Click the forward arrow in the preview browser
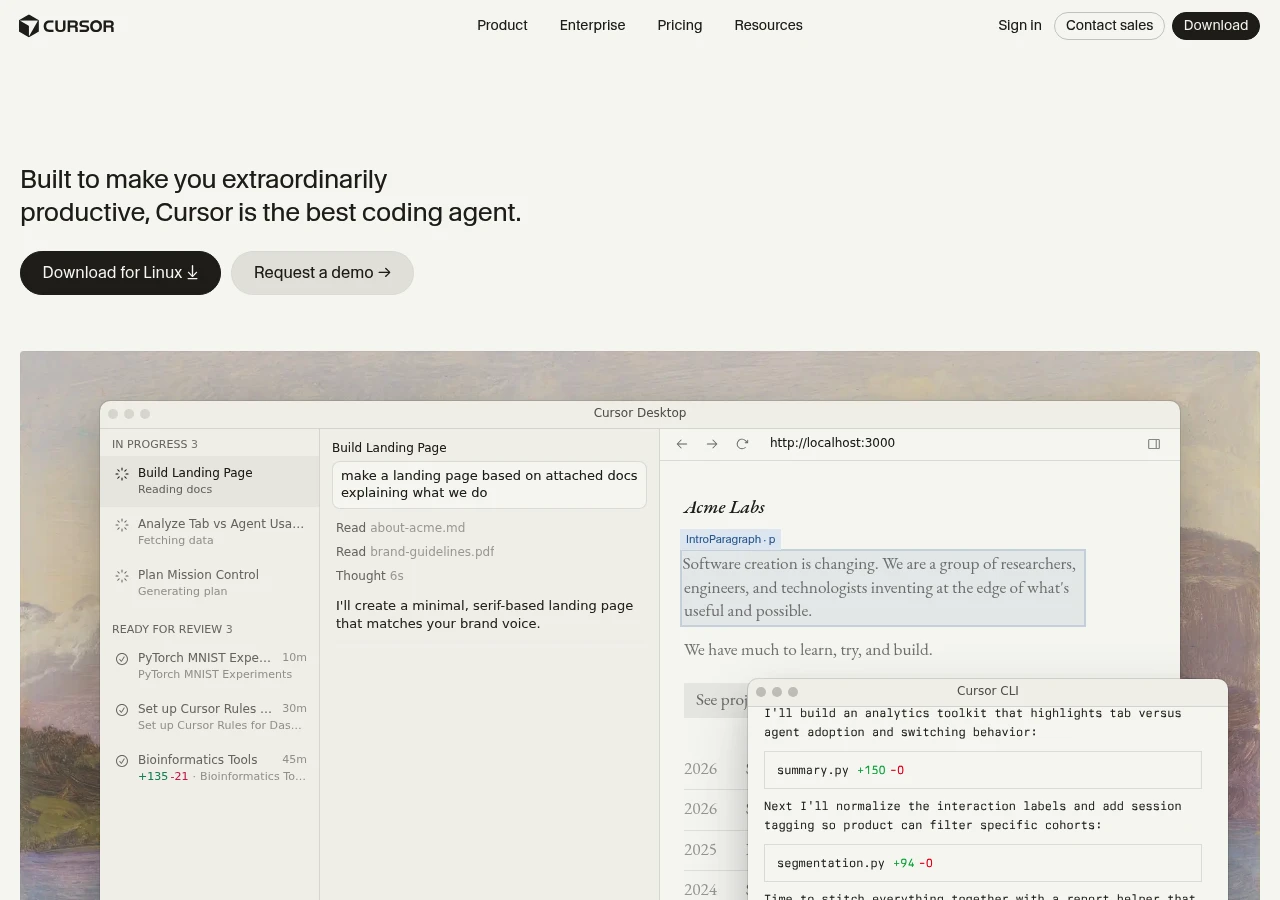1280x900 pixels. (712, 444)
